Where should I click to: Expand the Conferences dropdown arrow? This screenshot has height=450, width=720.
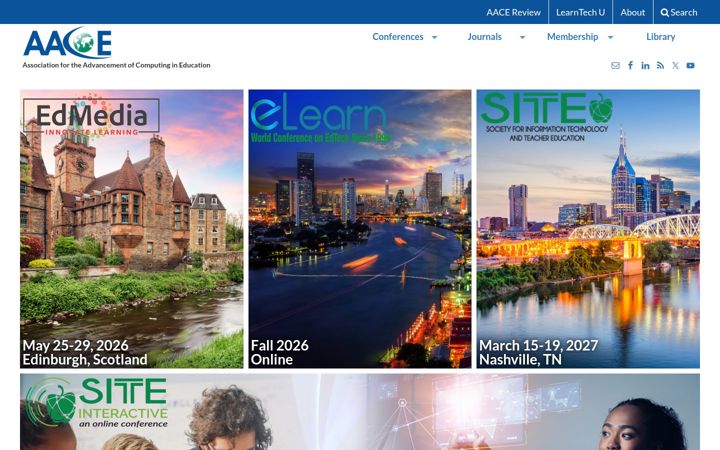tap(434, 37)
